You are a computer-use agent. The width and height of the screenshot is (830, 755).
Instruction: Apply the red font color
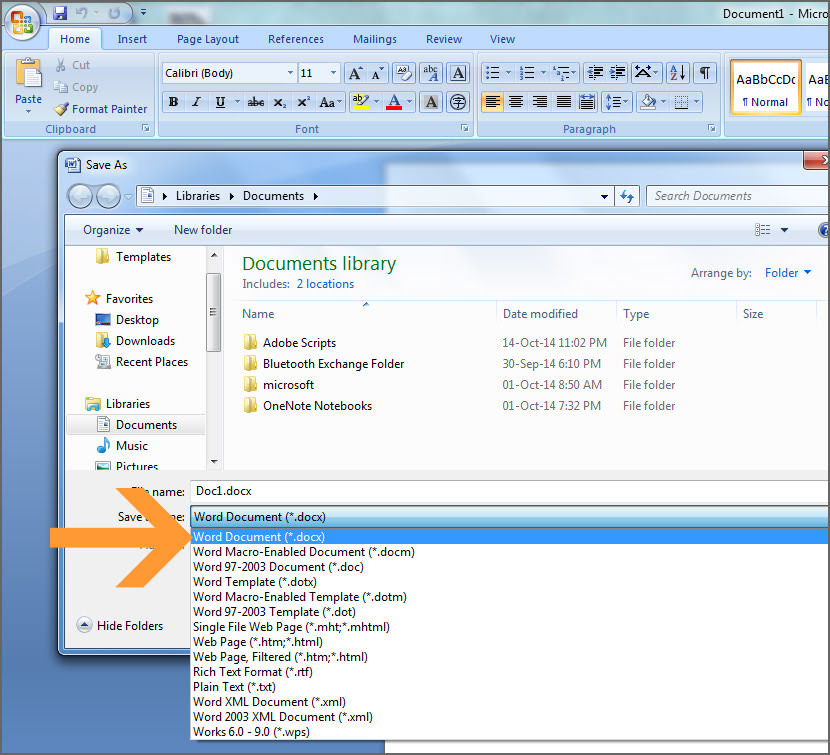click(x=394, y=102)
